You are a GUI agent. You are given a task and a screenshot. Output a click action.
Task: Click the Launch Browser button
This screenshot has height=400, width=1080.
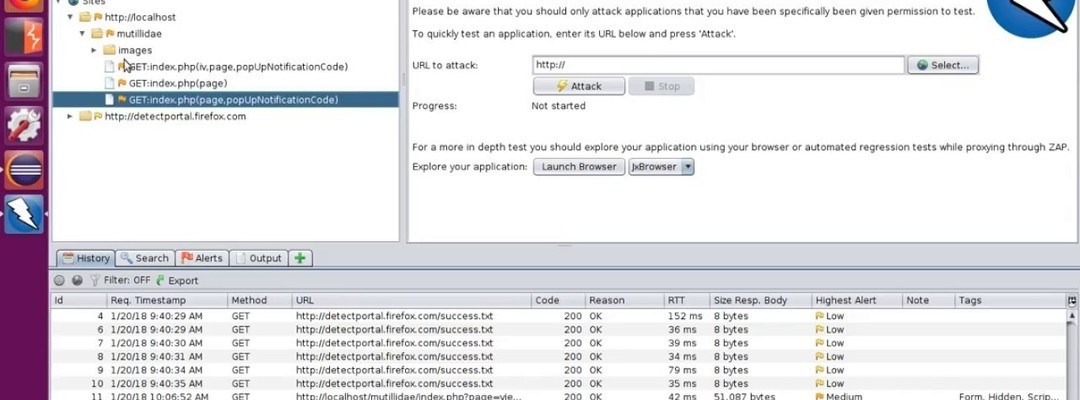pyautogui.click(x=579, y=167)
